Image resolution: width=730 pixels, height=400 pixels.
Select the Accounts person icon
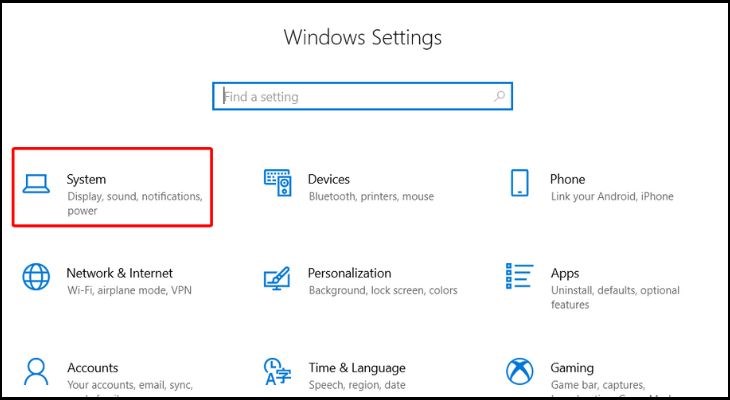[x=36, y=370]
